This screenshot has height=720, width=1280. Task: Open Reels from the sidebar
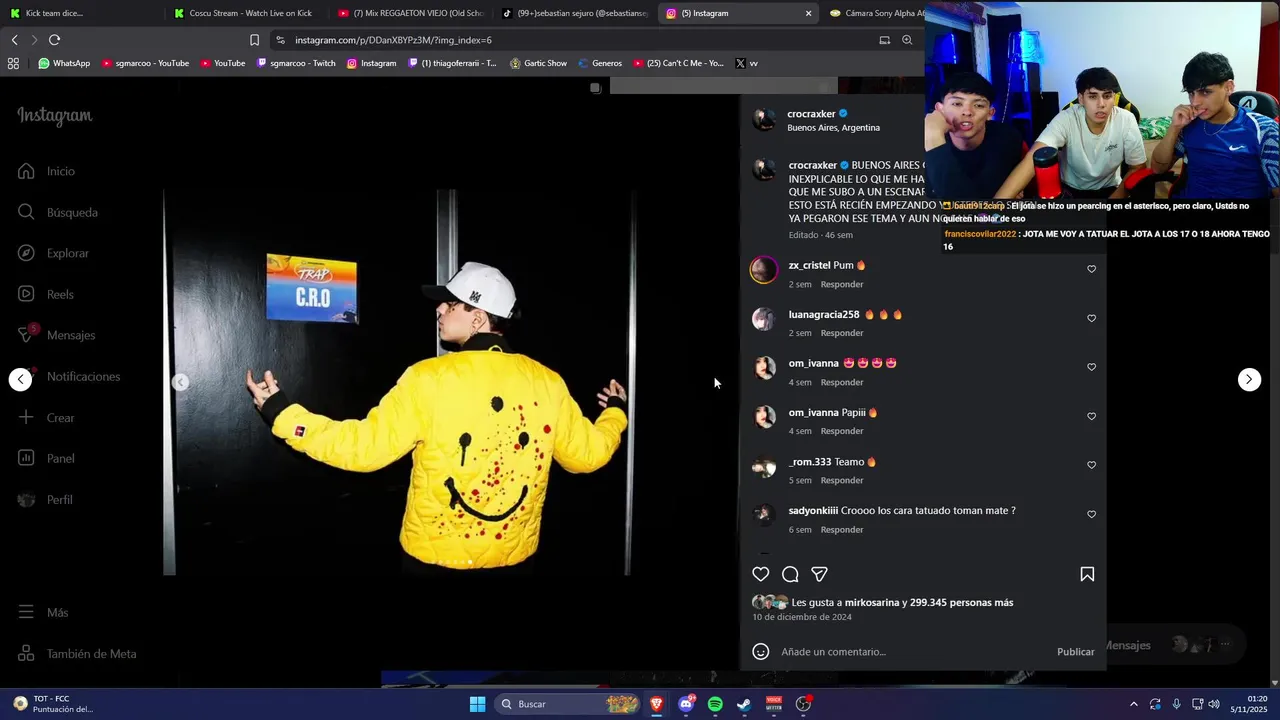coord(46,294)
